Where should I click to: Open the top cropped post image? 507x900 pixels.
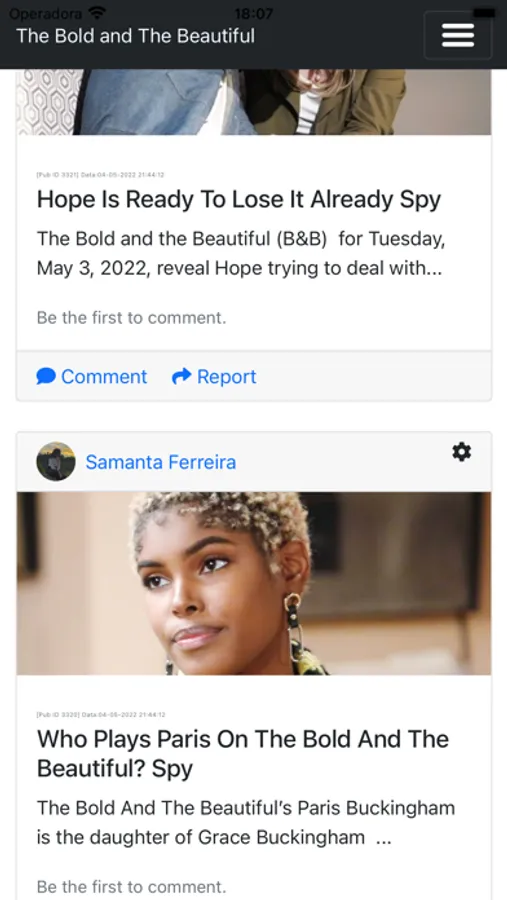[254, 102]
